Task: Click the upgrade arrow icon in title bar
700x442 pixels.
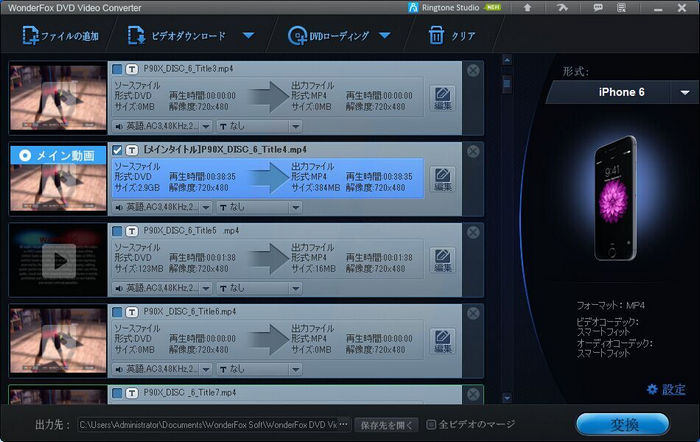Action: pyautogui.click(x=527, y=8)
